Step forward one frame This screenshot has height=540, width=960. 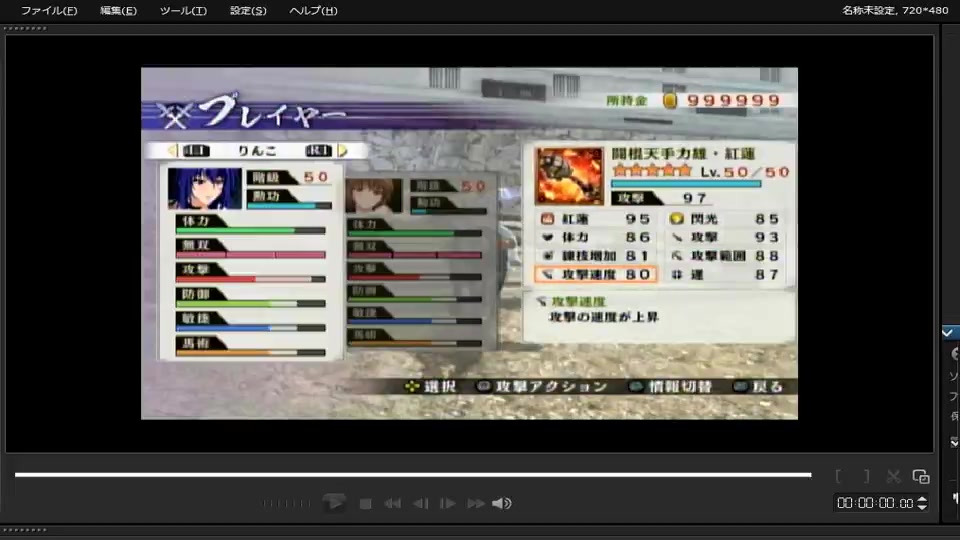[x=448, y=503]
